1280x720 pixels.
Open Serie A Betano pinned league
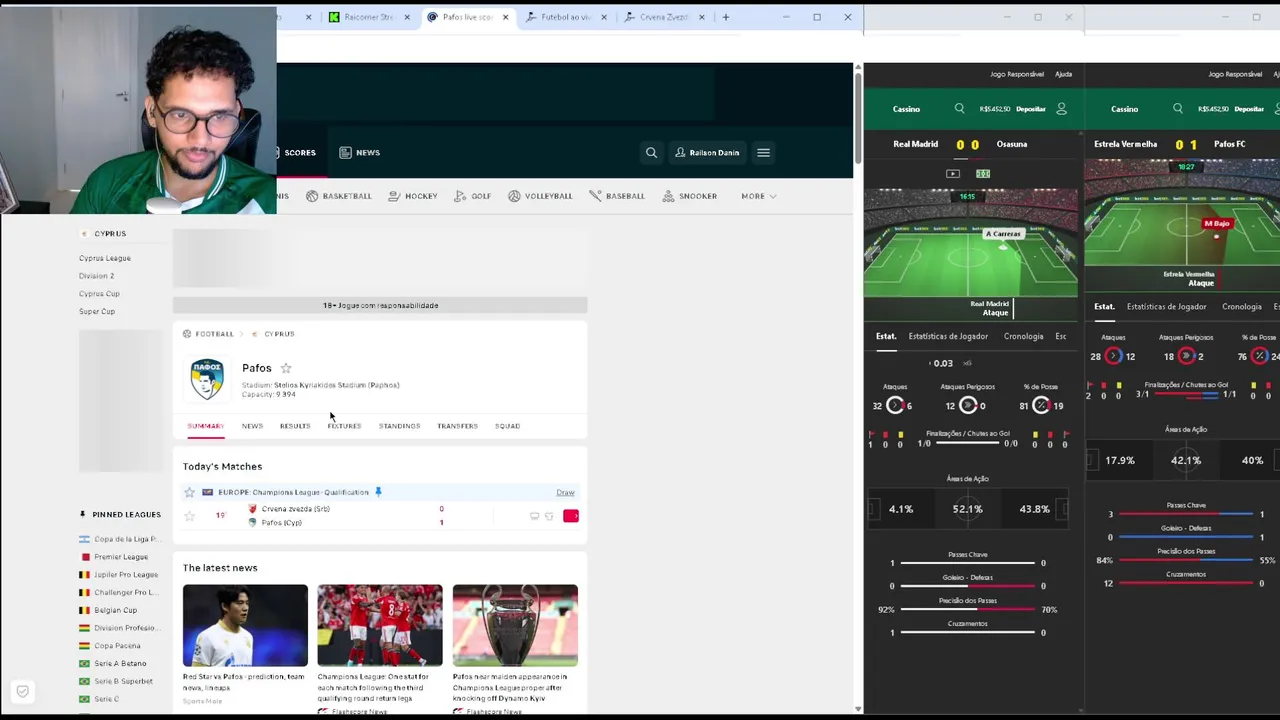click(120, 664)
